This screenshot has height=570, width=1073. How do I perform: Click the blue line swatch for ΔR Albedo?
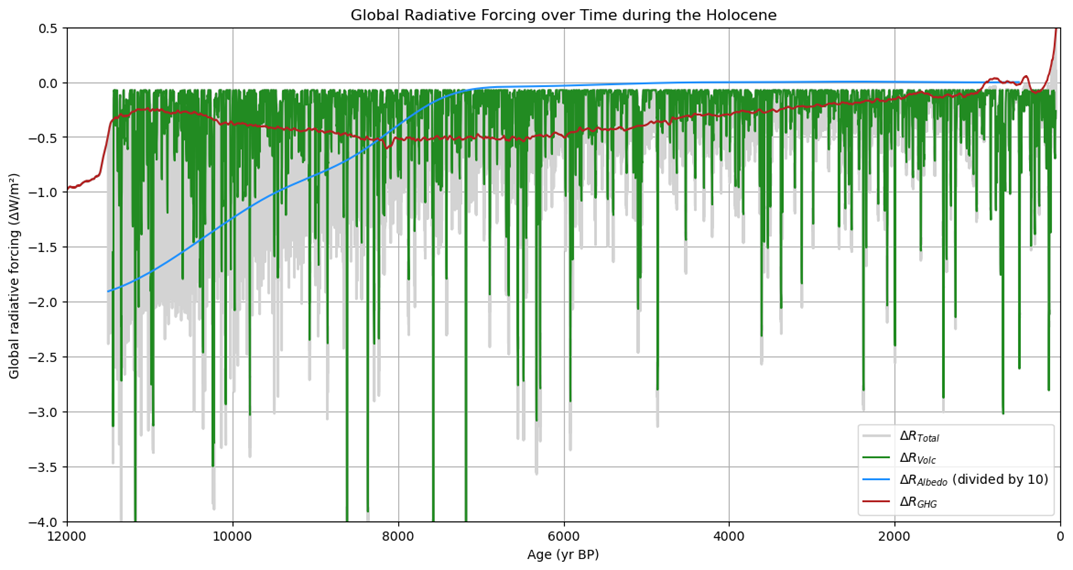point(877,480)
